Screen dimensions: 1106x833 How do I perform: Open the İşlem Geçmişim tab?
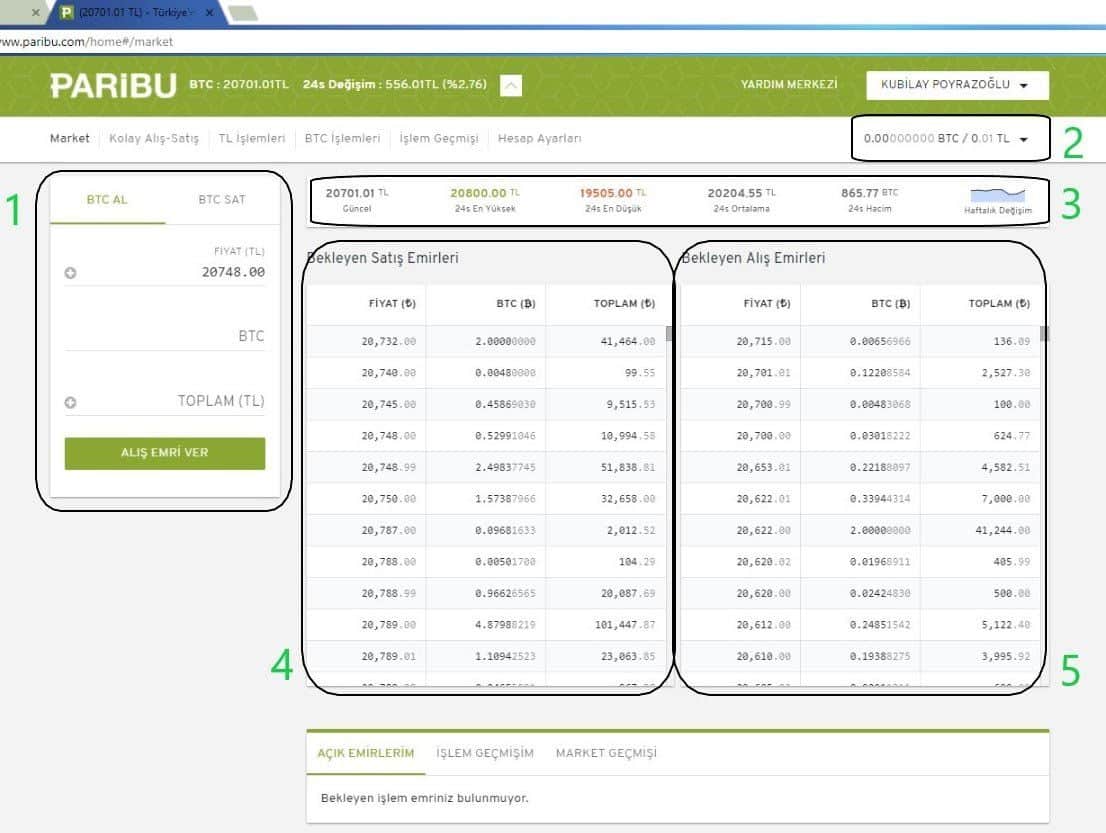pos(484,753)
